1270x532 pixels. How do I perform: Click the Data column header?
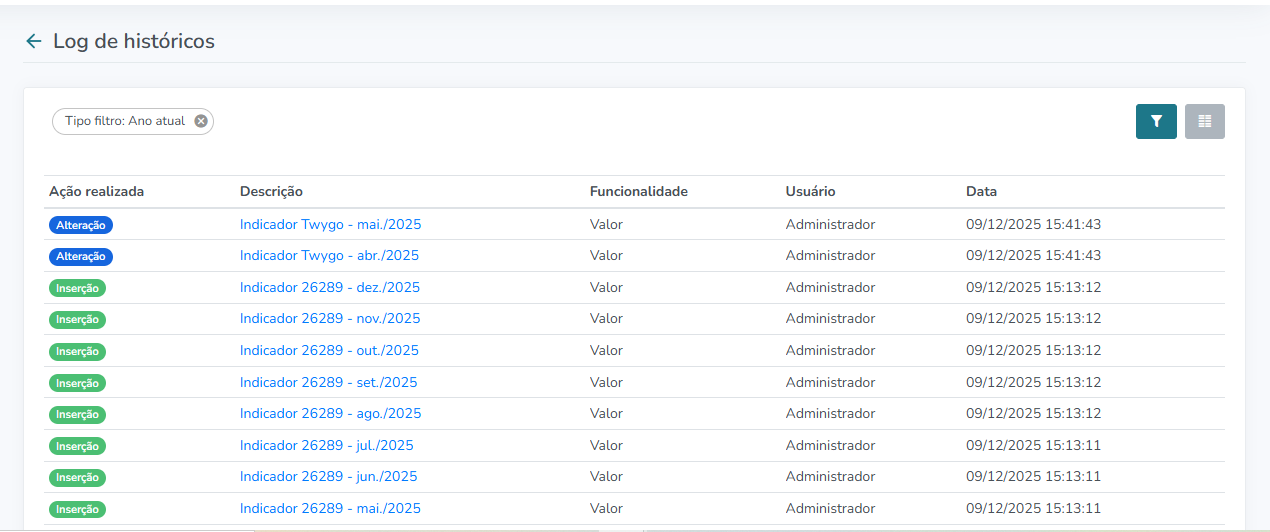(x=981, y=191)
